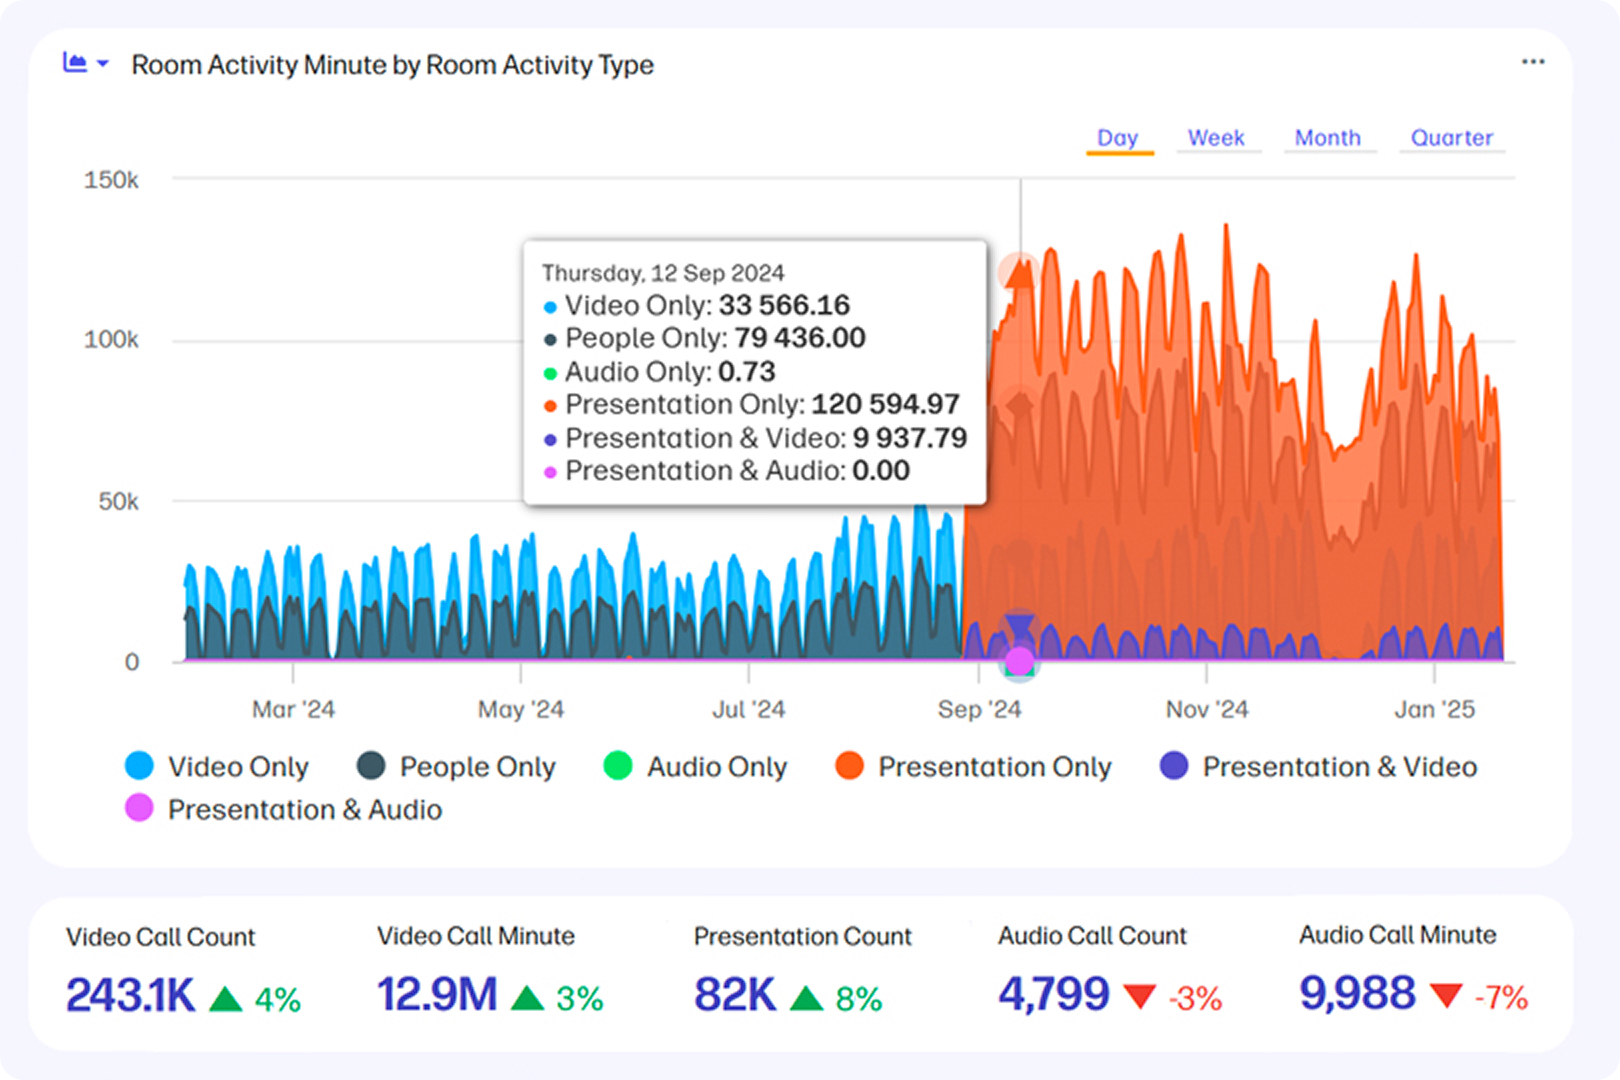Click the area chart type icon
Viewport: 1620px width, 1080px height.
pyautogui.click(x=74, y=63)
